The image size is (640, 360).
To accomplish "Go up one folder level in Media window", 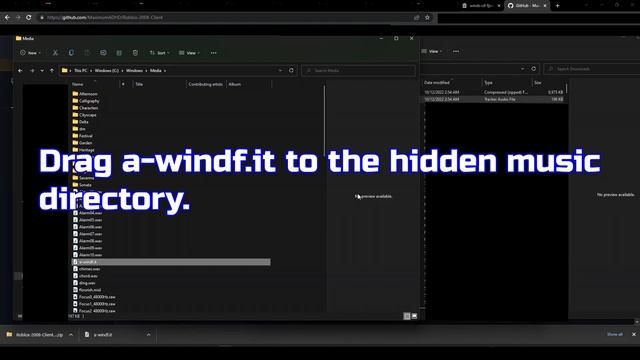I will pos(51,71).
